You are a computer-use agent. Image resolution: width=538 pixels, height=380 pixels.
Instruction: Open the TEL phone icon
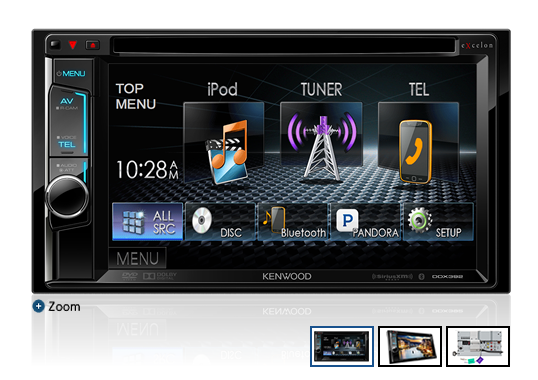(418, 143)
